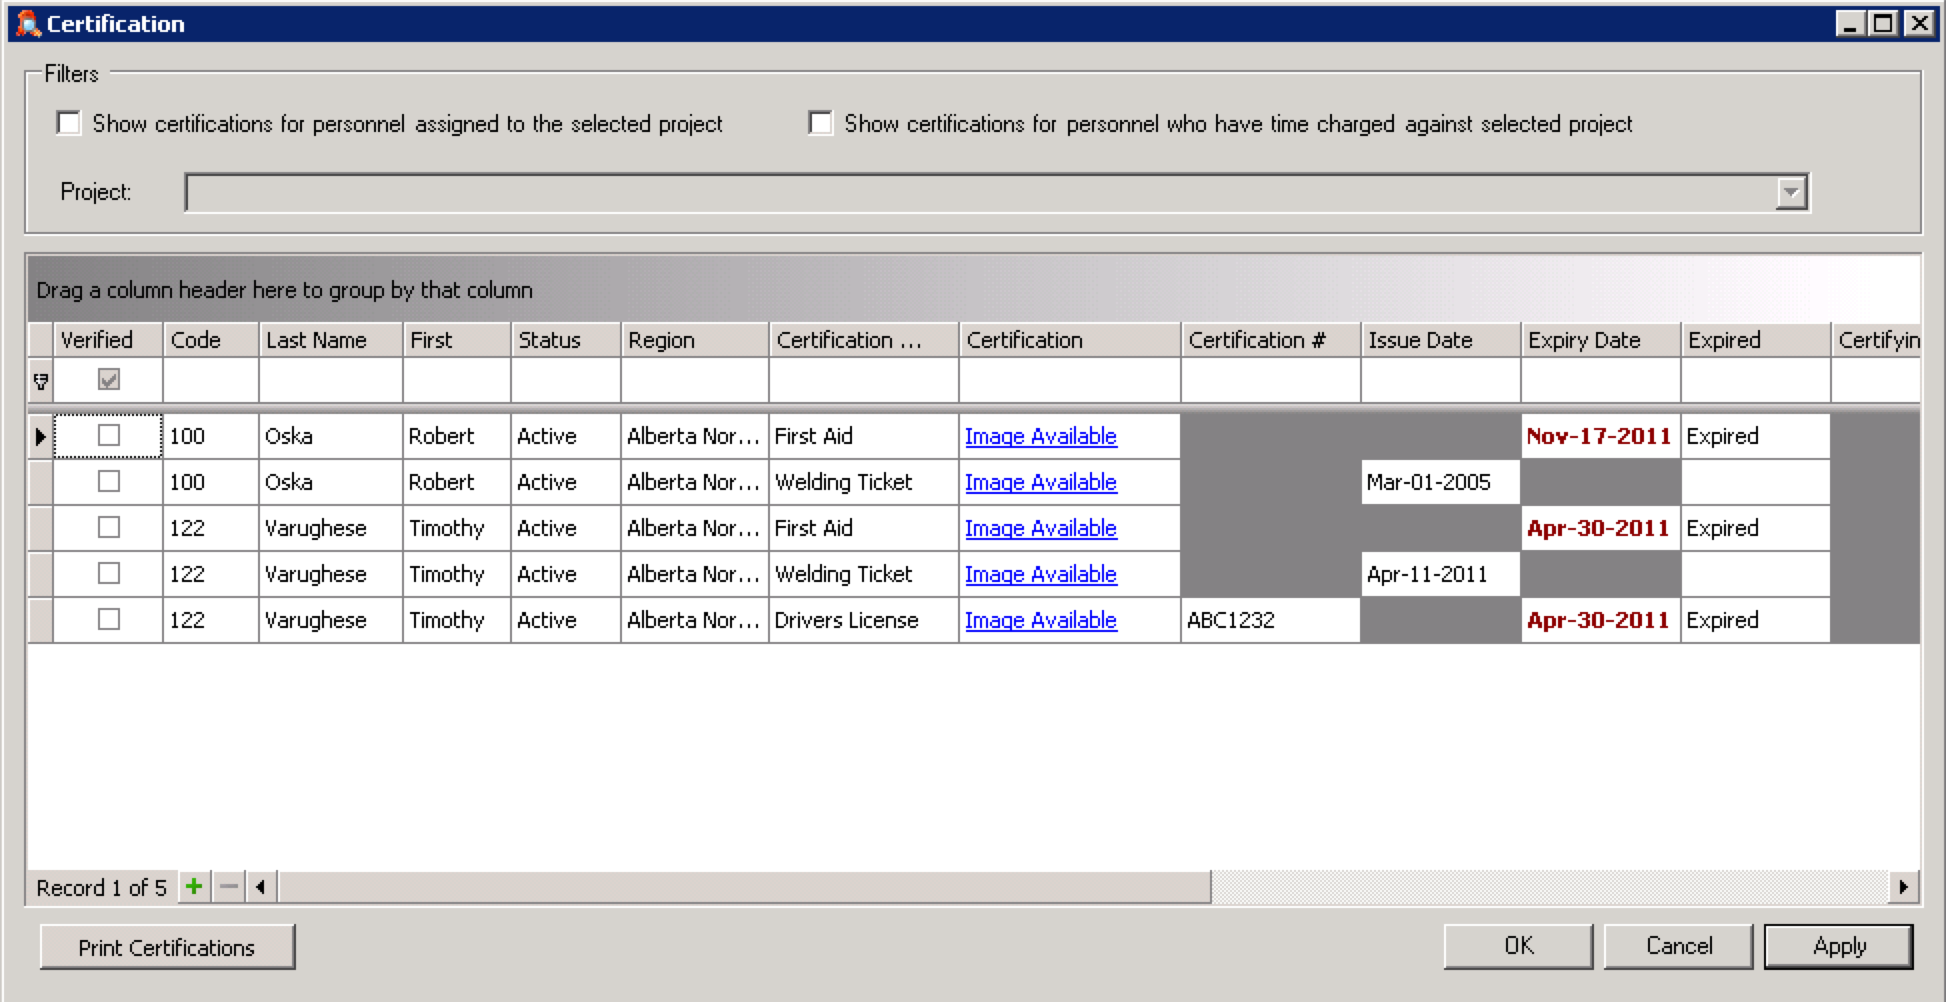Check Verified box for Oska First Aid row
Viewport: 1946px width, 1002px height.
pyautogui.click(x=109, y=436)
